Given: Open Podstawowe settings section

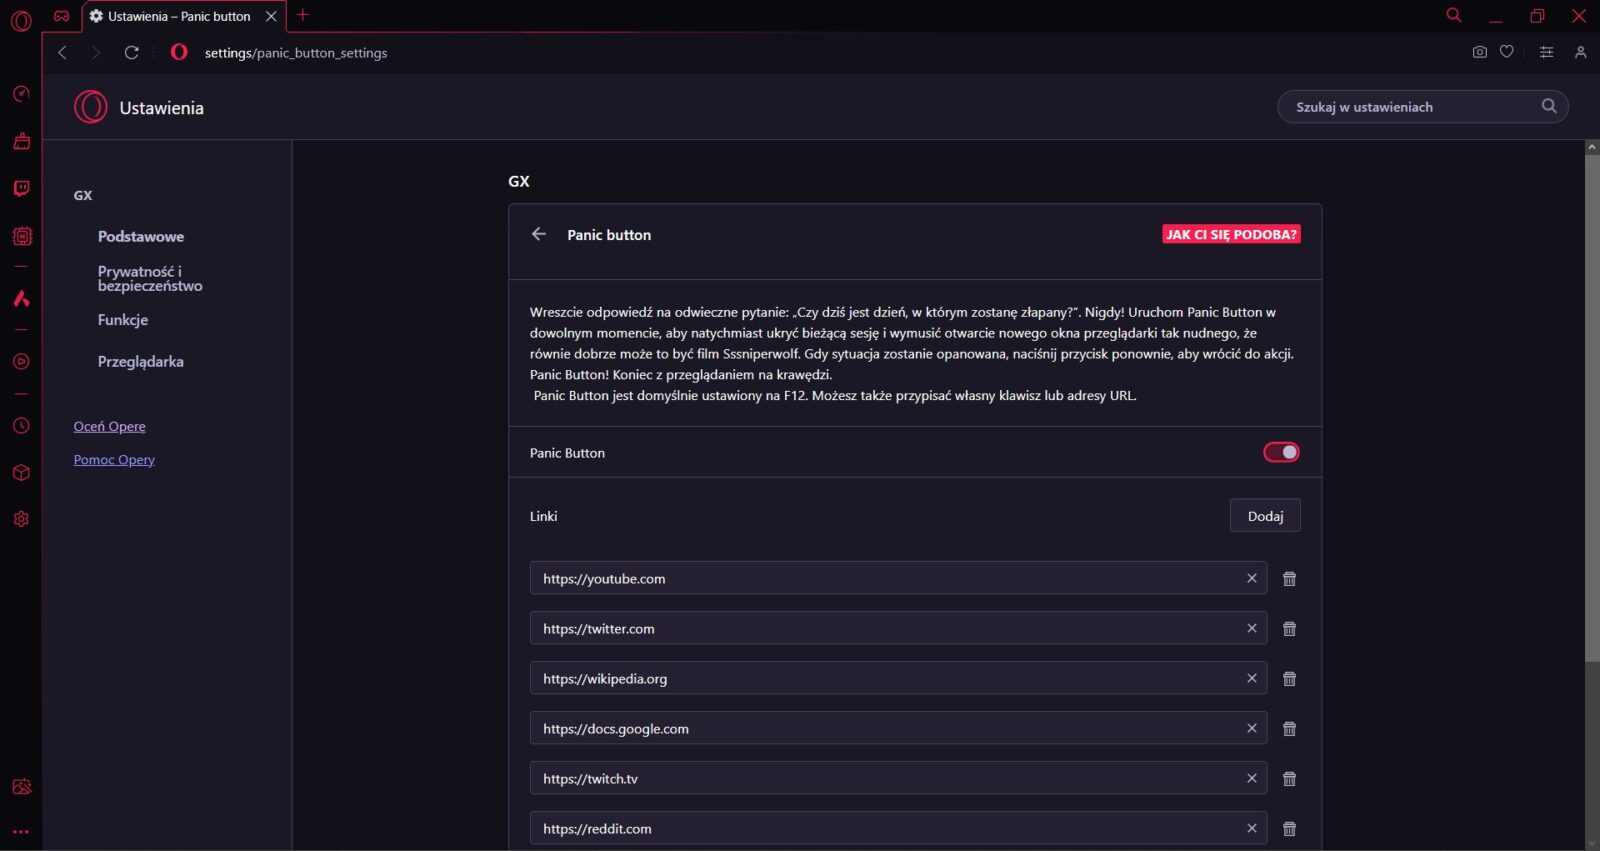Looking at the screenshot, I should (141, 237).
